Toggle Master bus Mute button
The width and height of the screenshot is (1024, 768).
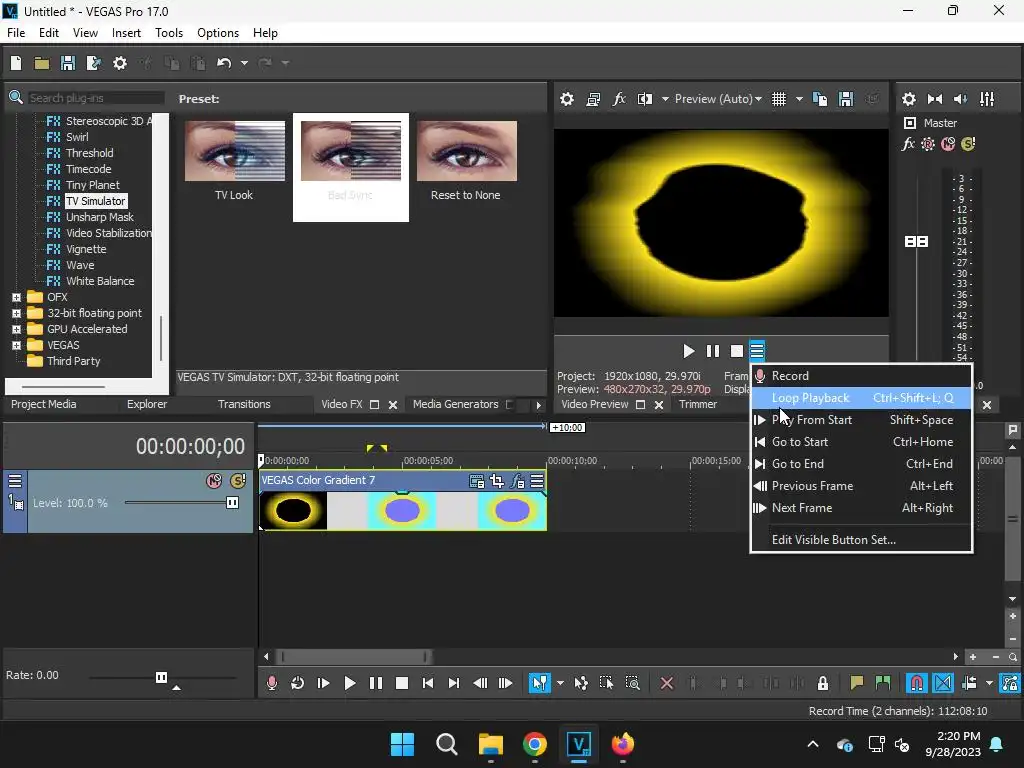point(948,144)
